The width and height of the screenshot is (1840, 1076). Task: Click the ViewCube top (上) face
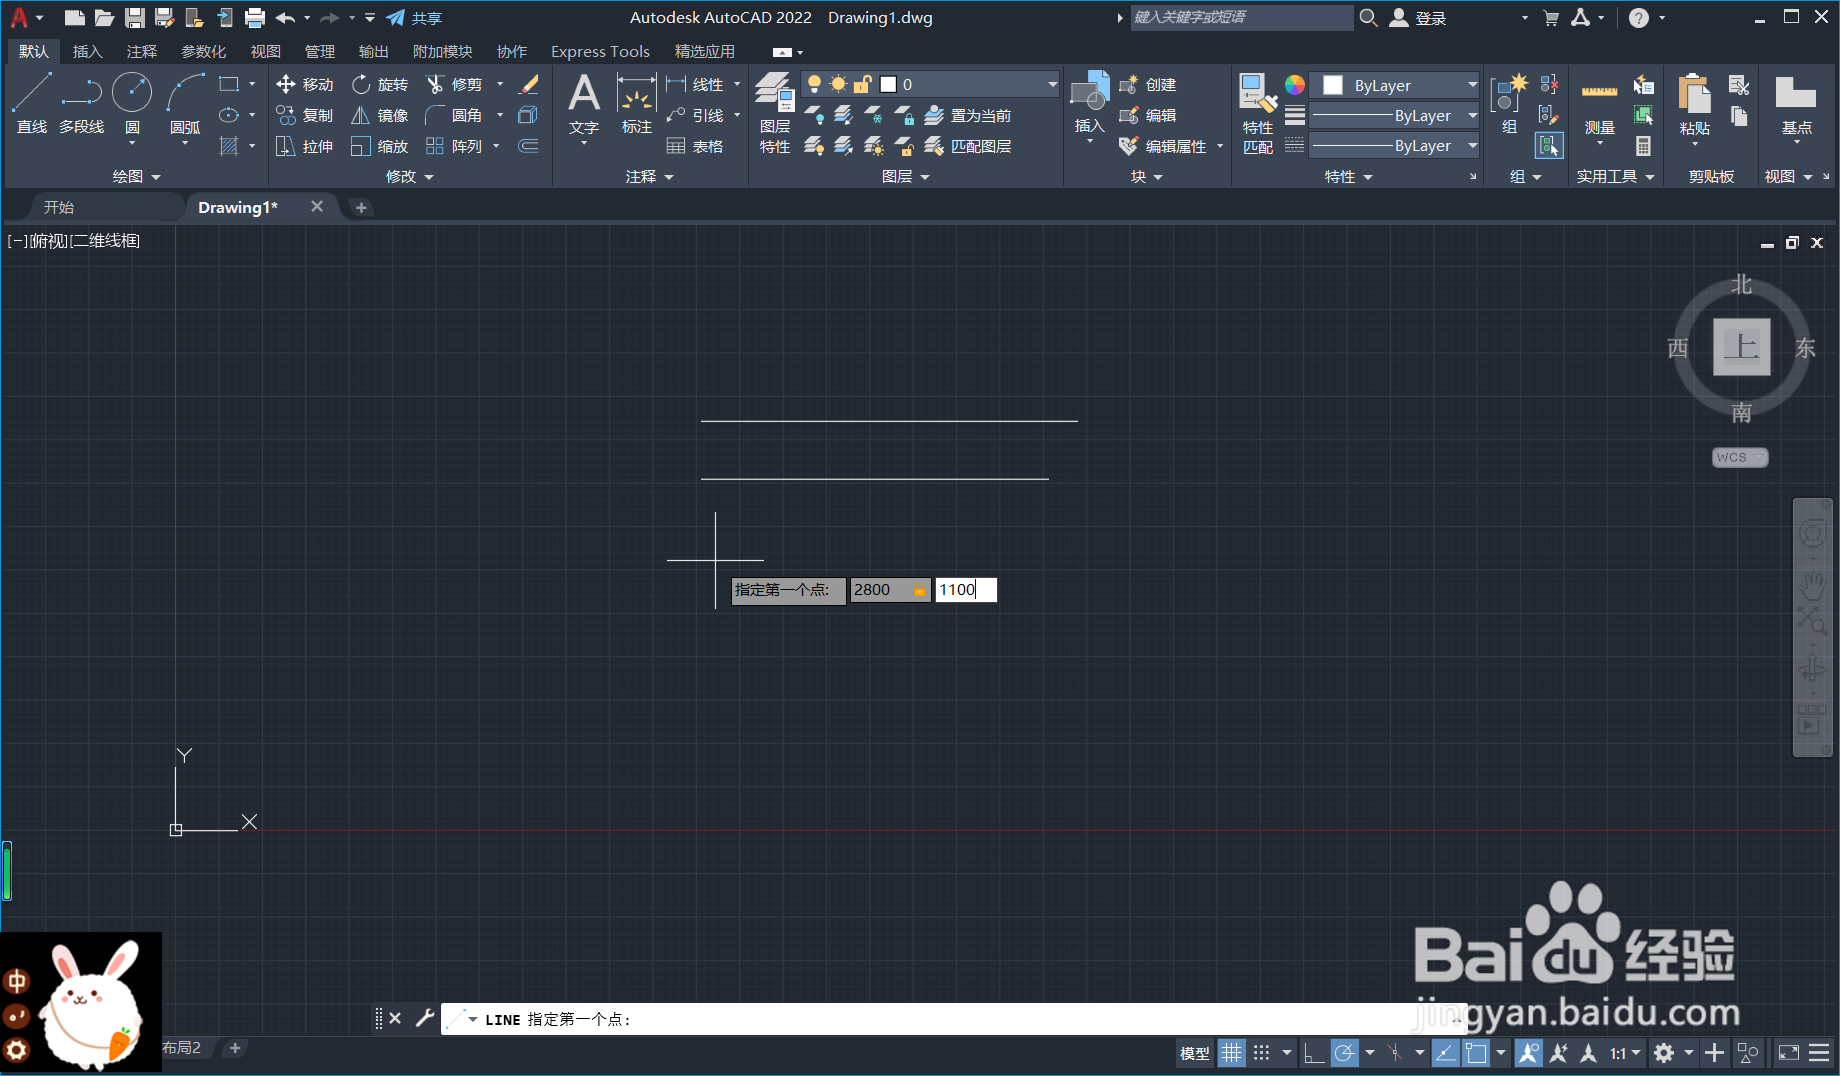[x=1741, y=347]
